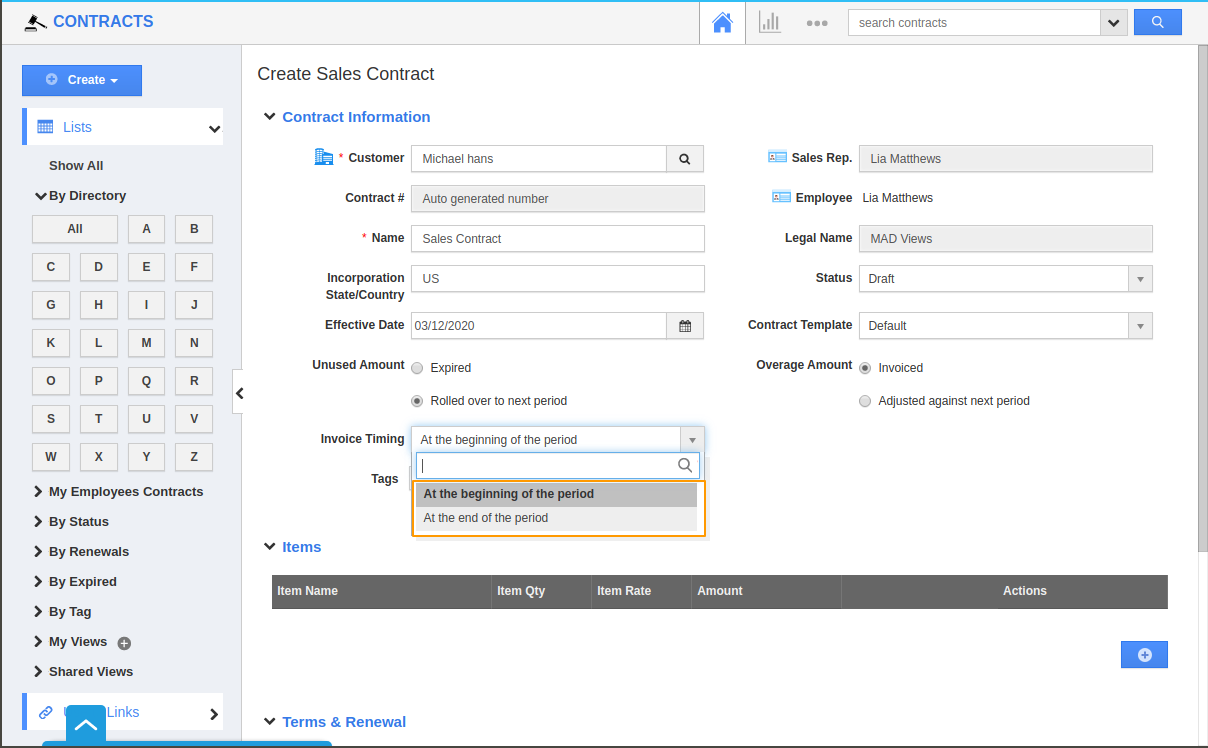Filter directory by letter S
The width and height of the screenshot is (1208, 748).
click(51, 419)
